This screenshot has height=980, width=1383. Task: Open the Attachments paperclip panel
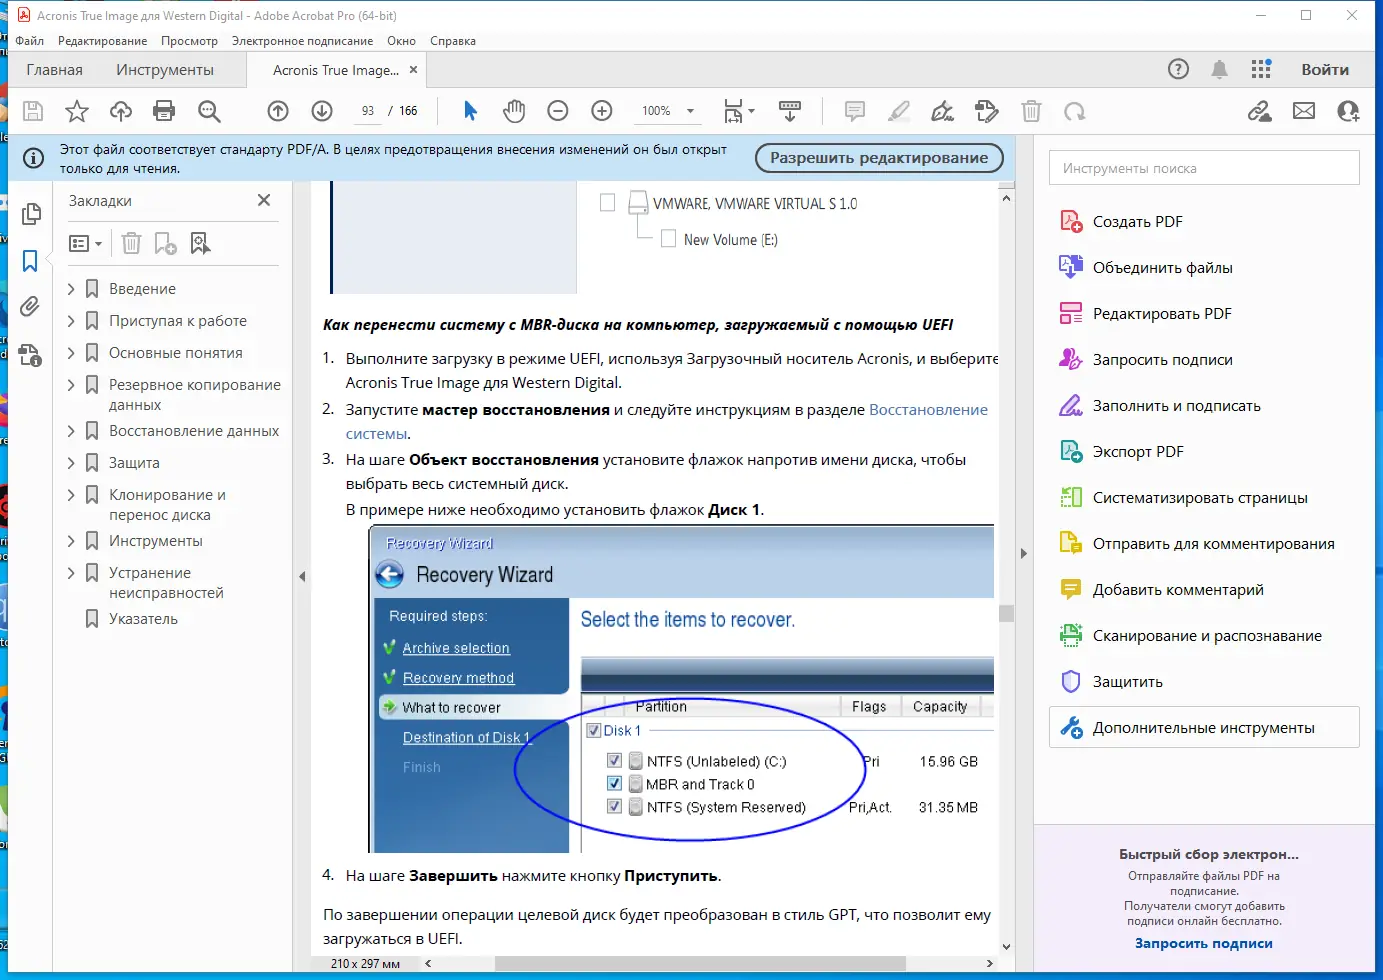pos(31,306)
